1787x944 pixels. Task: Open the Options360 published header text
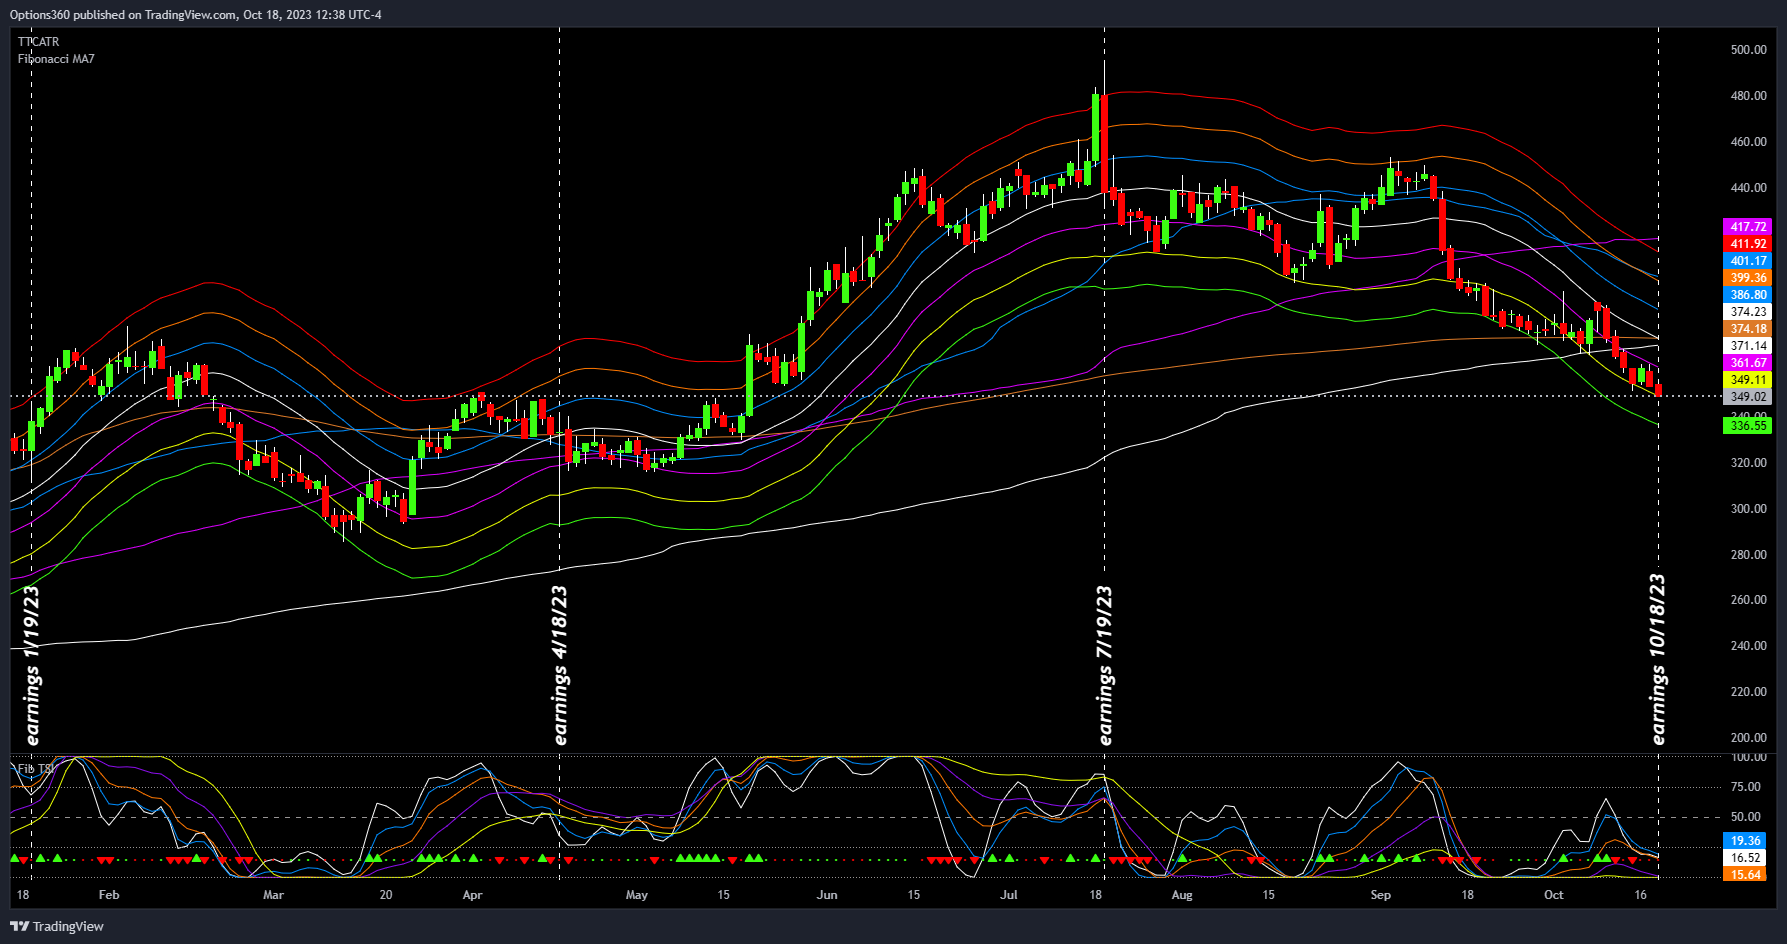coord(195,14)
